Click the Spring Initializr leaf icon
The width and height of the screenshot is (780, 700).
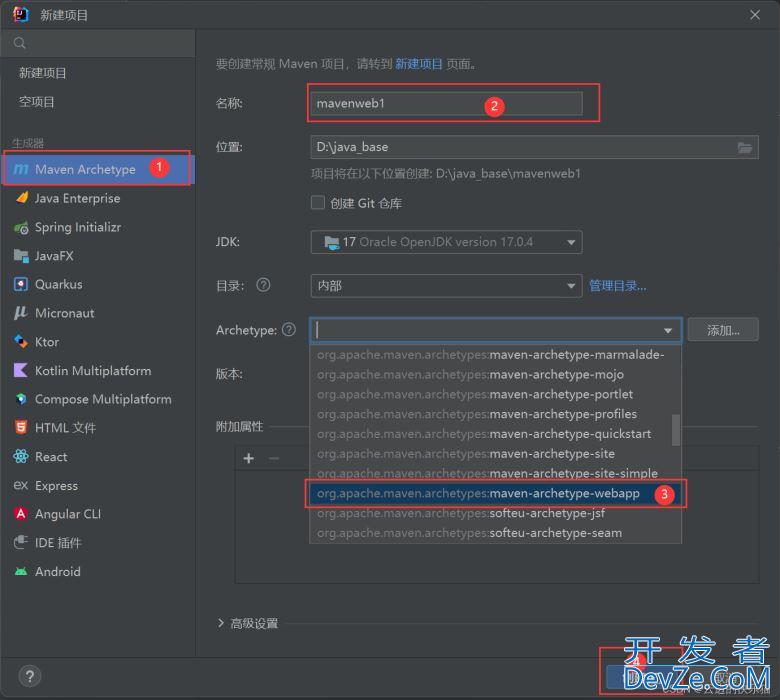(21, 227)
